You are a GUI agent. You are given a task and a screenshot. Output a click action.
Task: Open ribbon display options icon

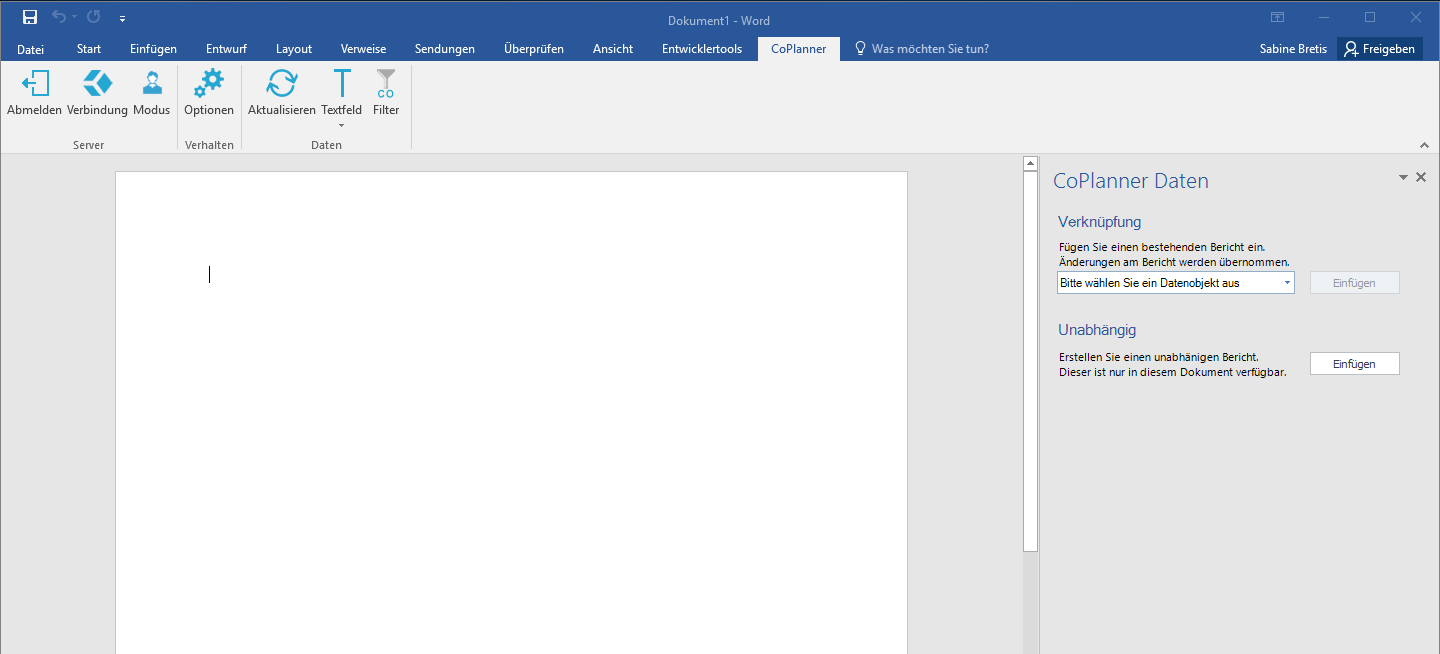click(x=1277, y=18)
